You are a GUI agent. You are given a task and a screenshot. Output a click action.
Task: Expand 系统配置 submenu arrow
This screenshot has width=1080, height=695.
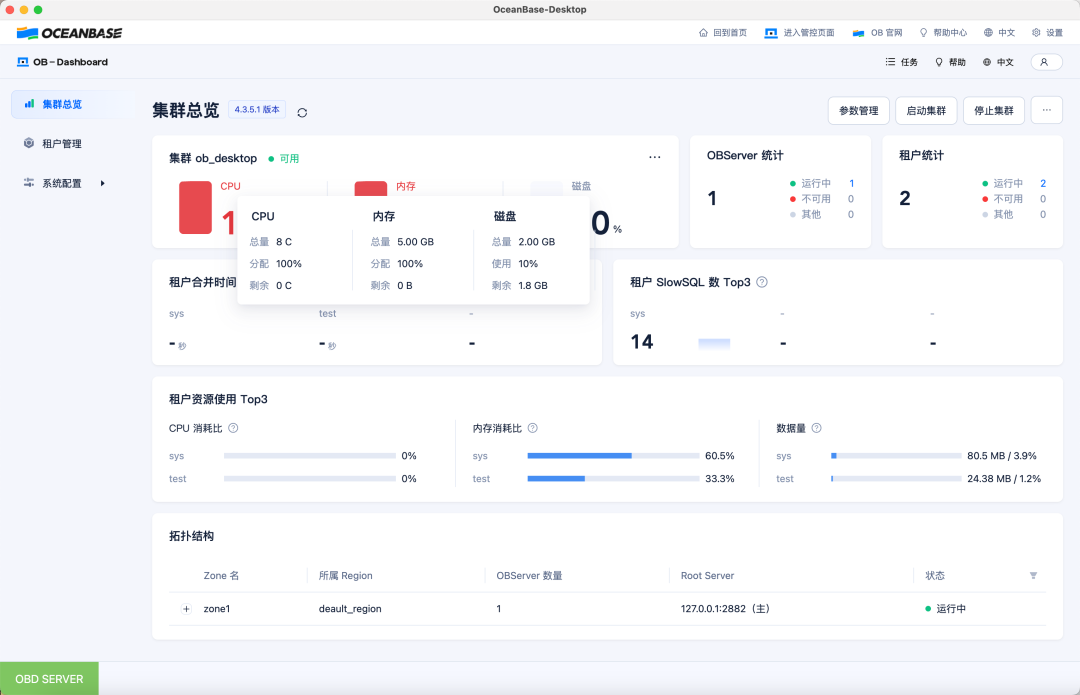(x=103, y=183)
